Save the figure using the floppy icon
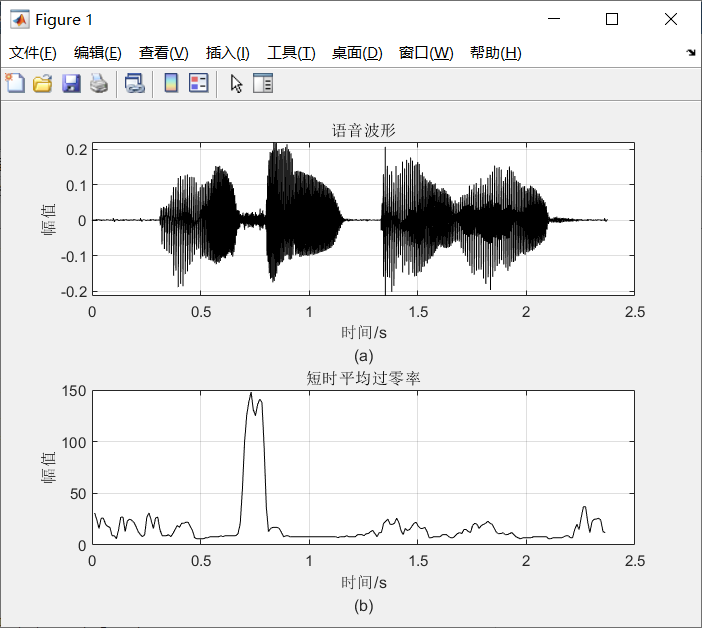The width and height of the screenshot is (702, 628). pos(71,84)
